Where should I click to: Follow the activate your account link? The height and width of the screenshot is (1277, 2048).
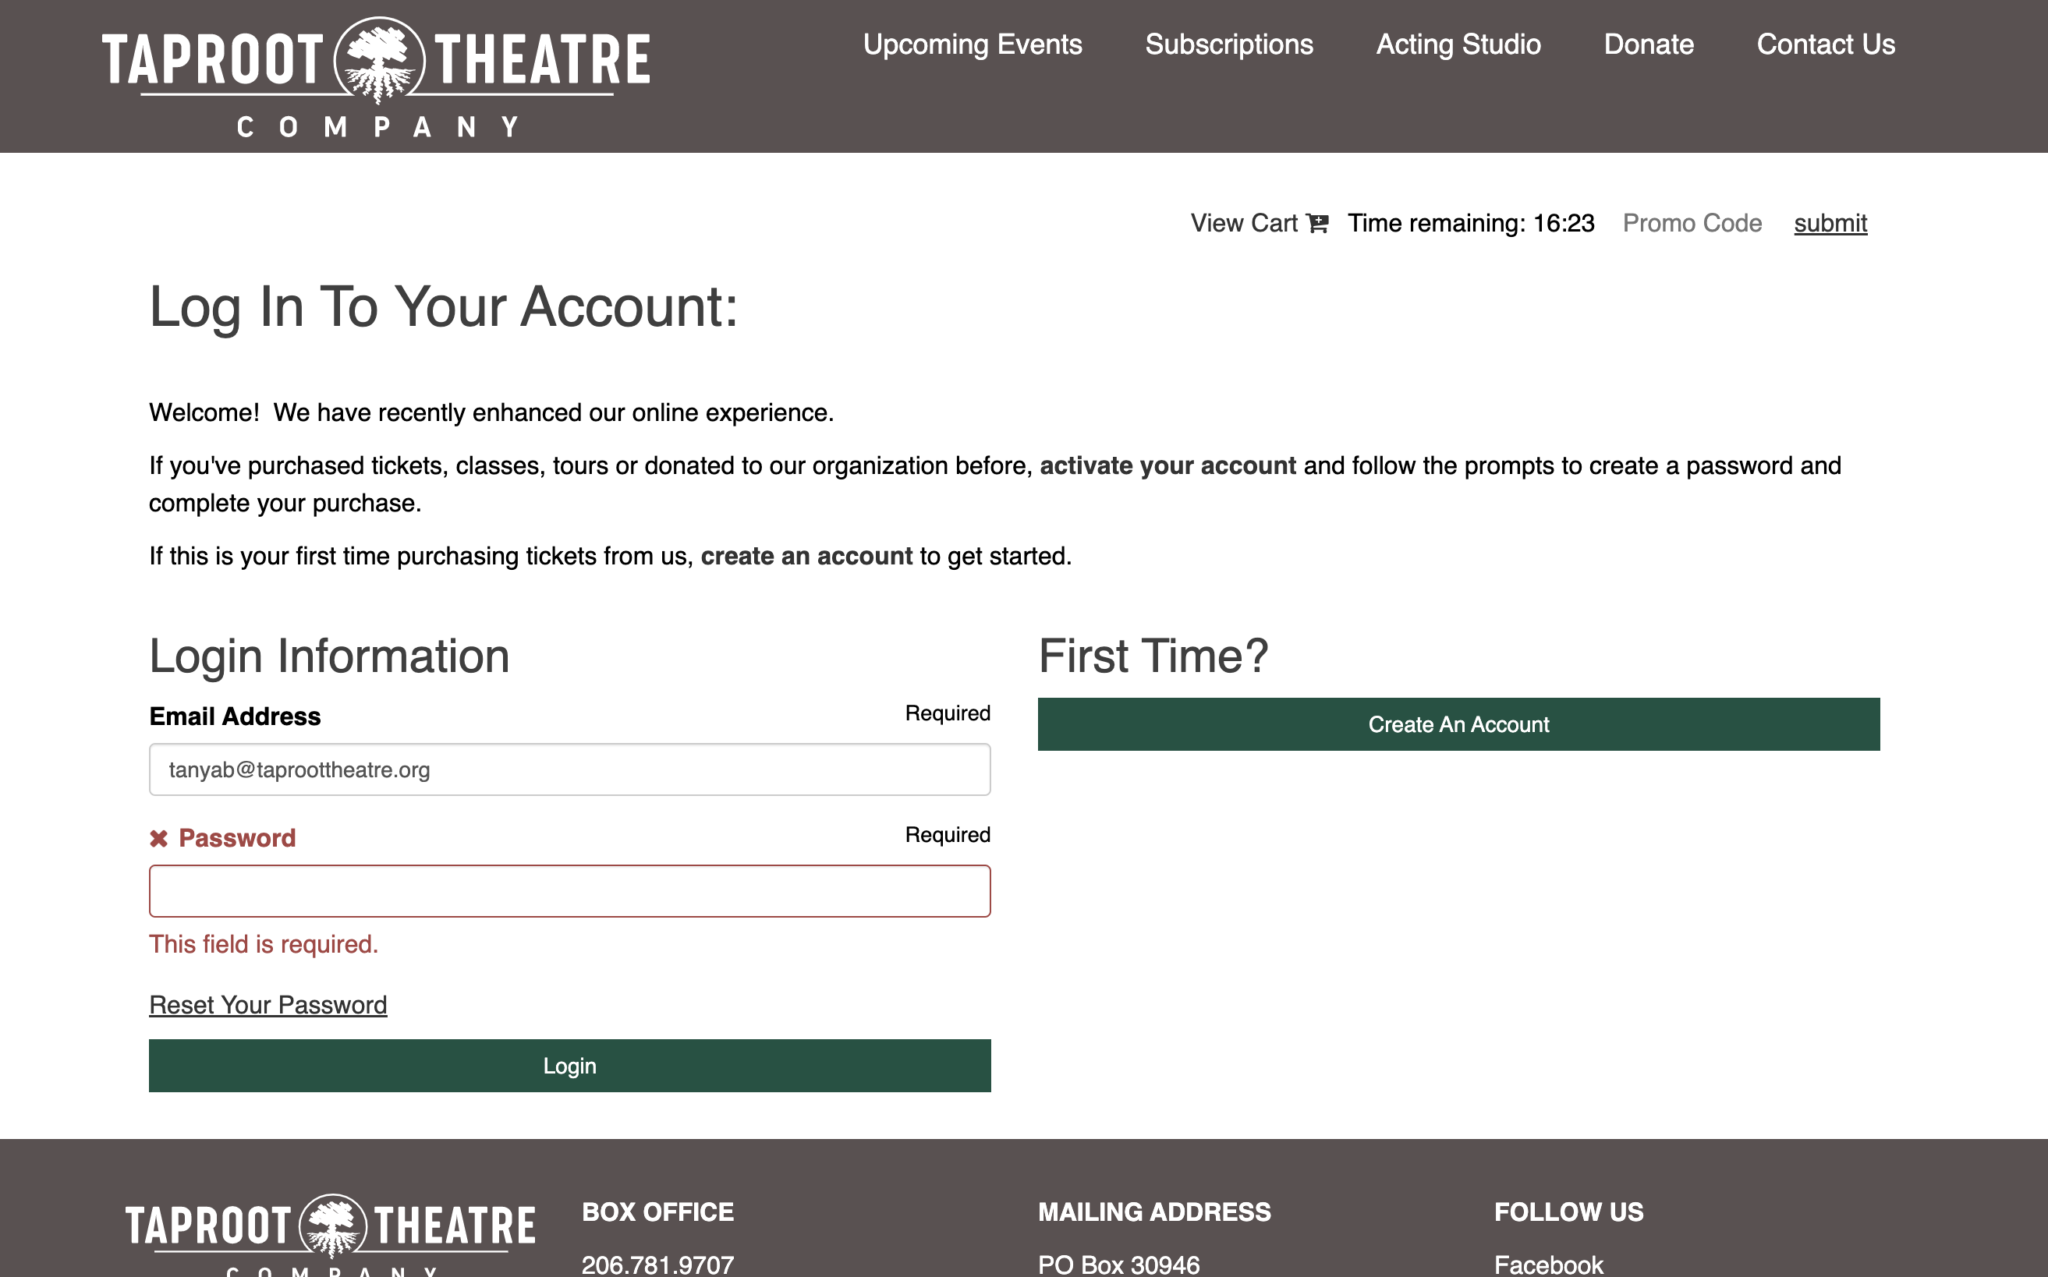(1167, 466)
